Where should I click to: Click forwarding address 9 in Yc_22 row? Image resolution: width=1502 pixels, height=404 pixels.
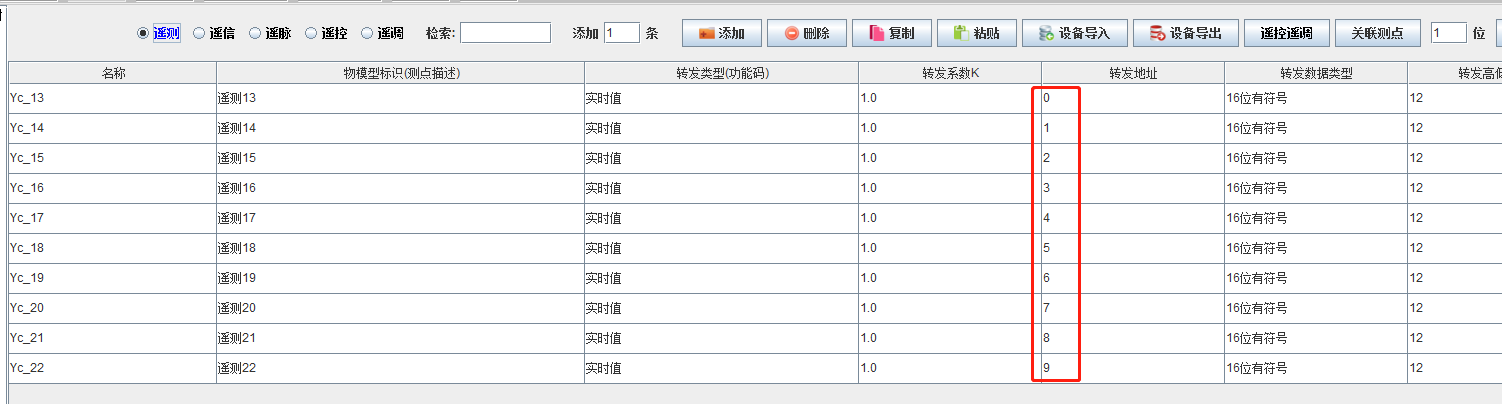click(x=1133, y=368)
